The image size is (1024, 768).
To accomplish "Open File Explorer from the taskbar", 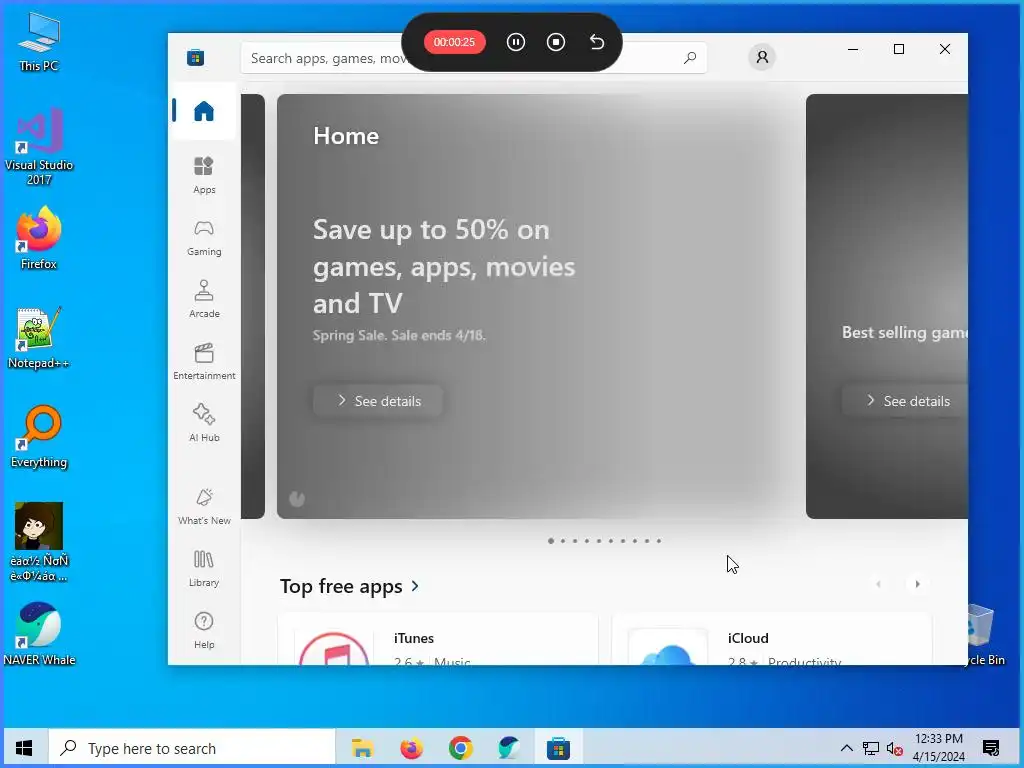I will coord(362,748).
